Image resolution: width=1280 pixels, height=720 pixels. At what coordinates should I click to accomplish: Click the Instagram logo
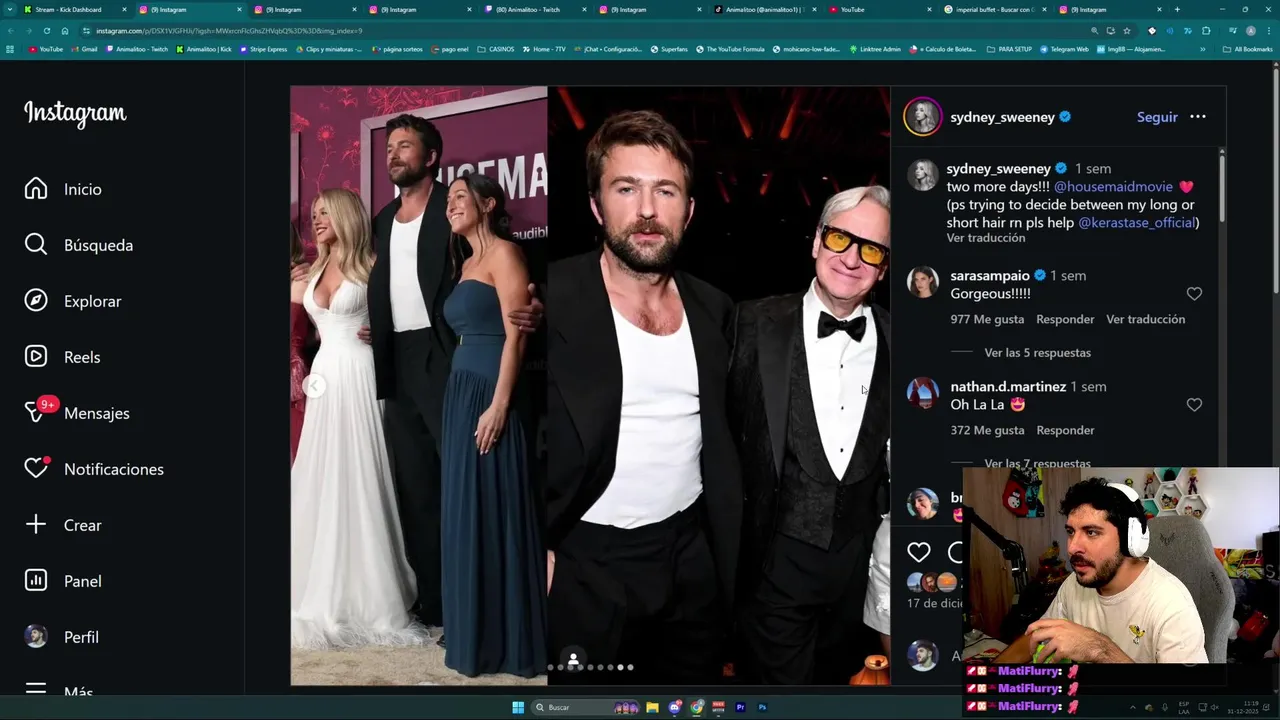point(75,114)
